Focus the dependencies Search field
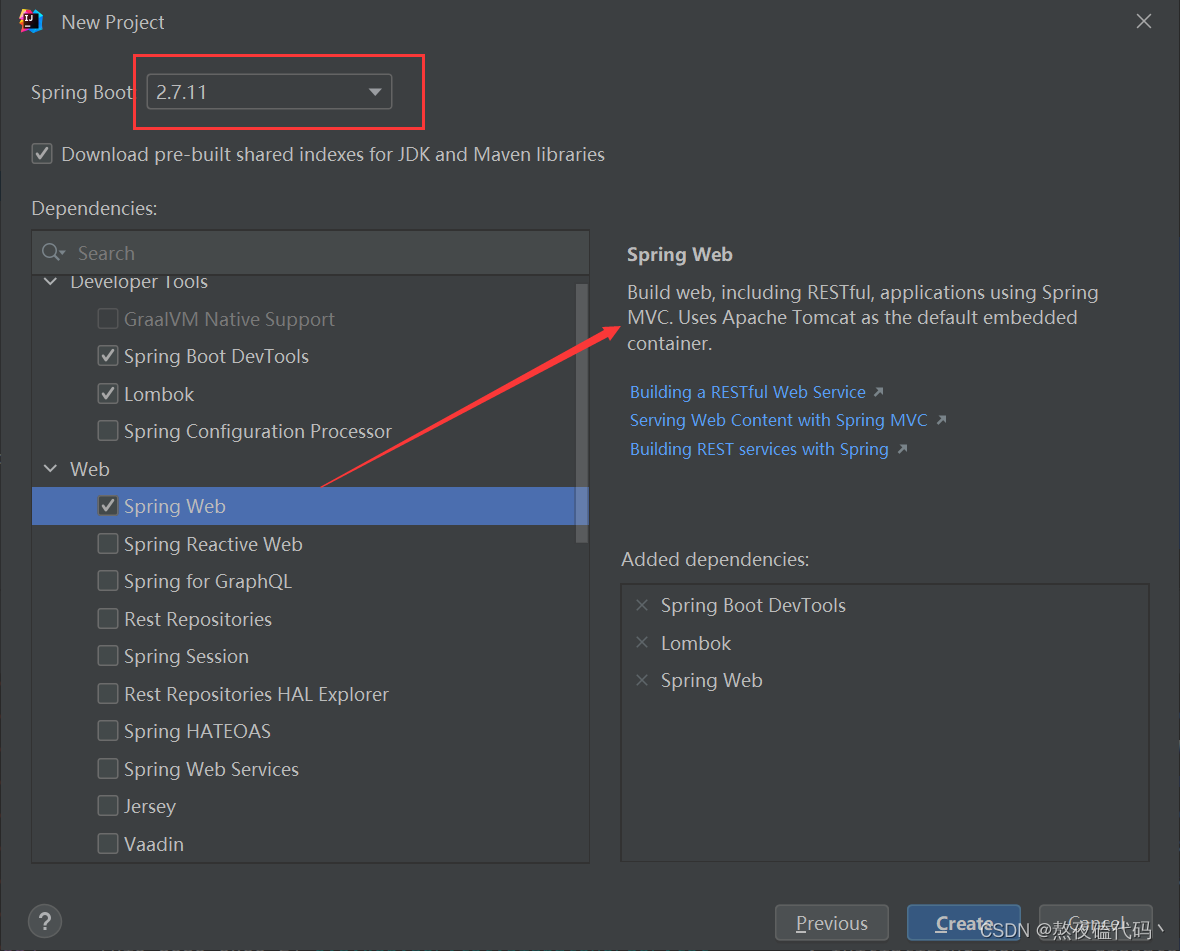This screenshot has height=951, width=1180. (x=310, y=253)
